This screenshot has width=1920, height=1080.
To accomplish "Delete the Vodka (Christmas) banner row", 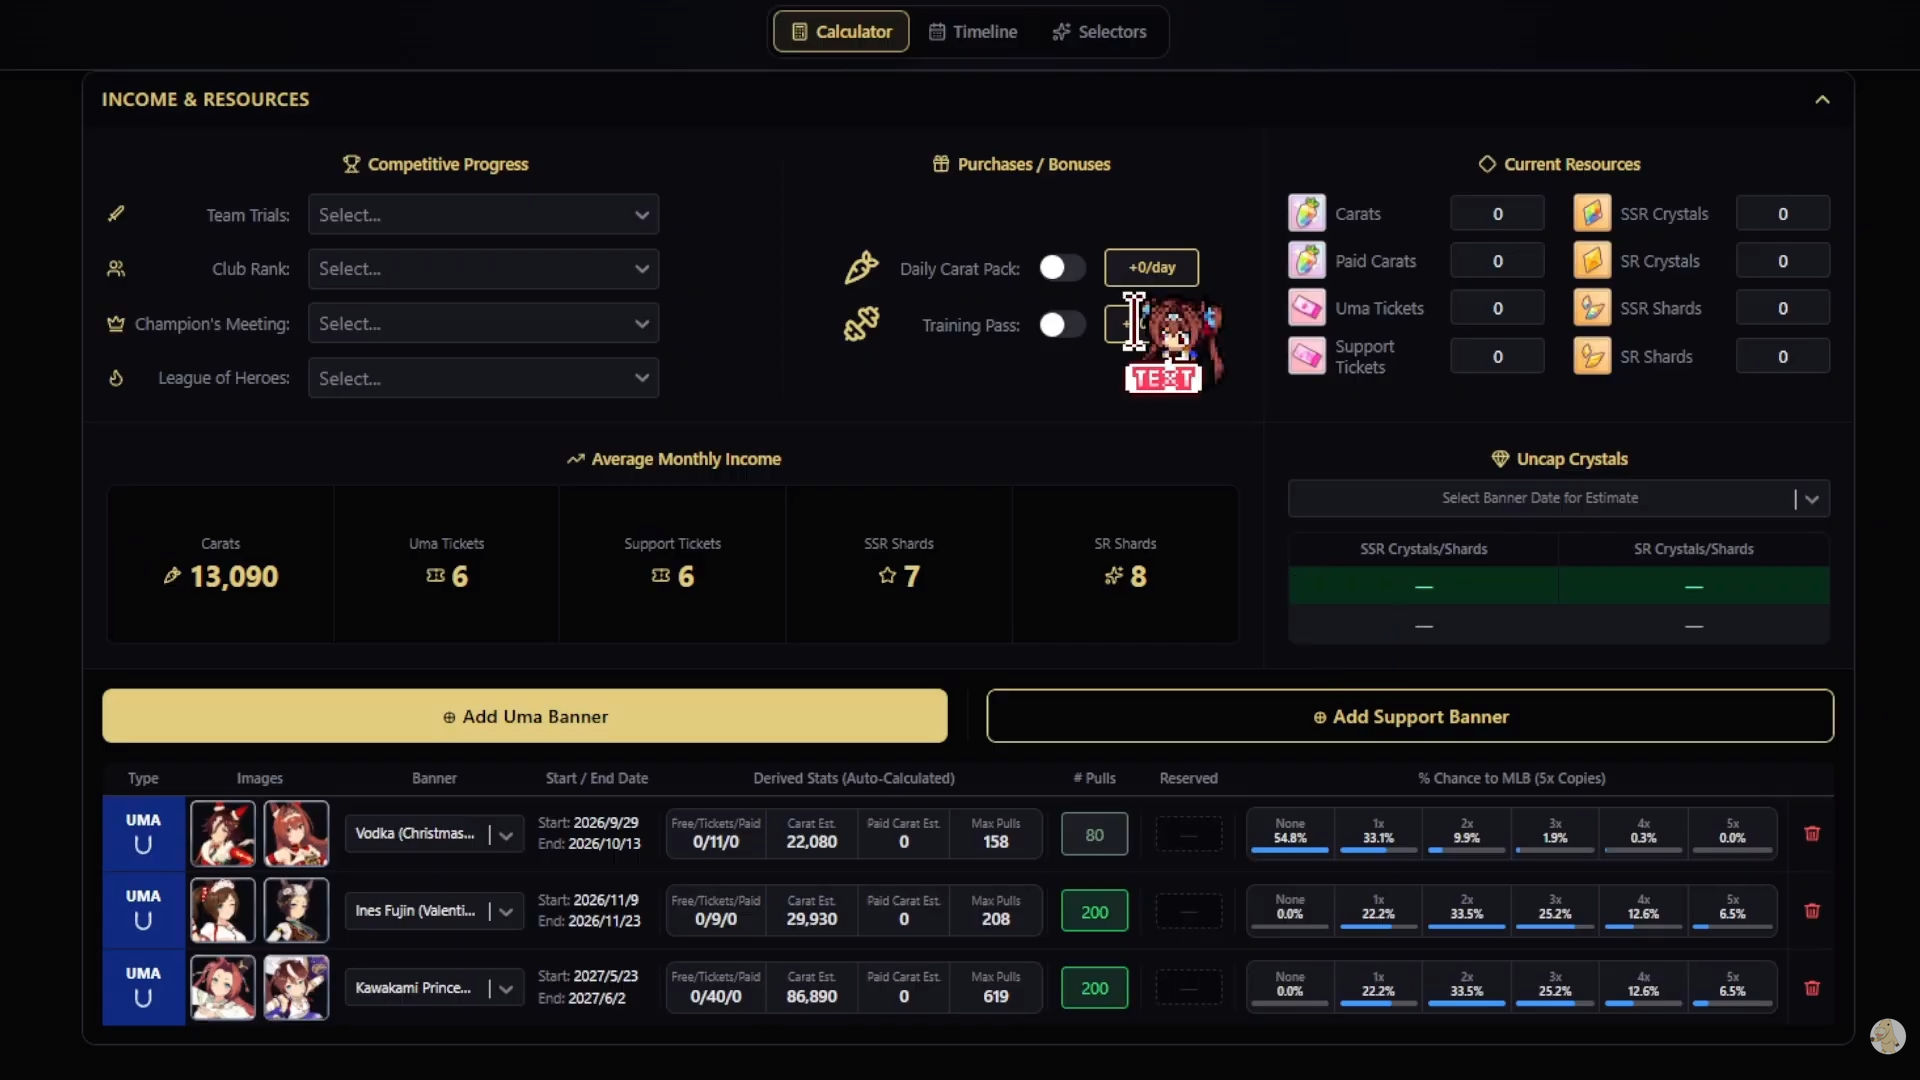I will pyautogui.click(x=1812, y=834).
